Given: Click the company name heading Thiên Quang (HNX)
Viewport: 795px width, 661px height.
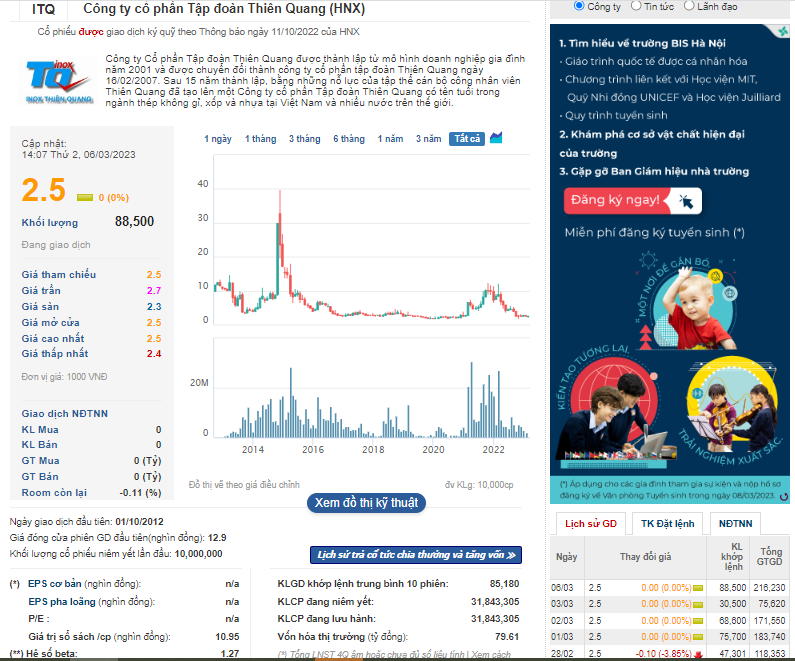Looking at the screenshot, I should click(x=224, y=9).
